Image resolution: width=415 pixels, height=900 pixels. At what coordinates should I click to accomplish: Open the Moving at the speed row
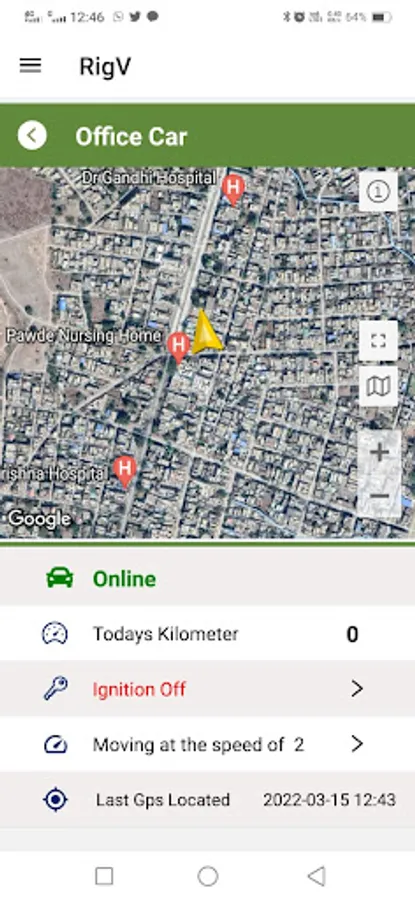tap(207, 744)
